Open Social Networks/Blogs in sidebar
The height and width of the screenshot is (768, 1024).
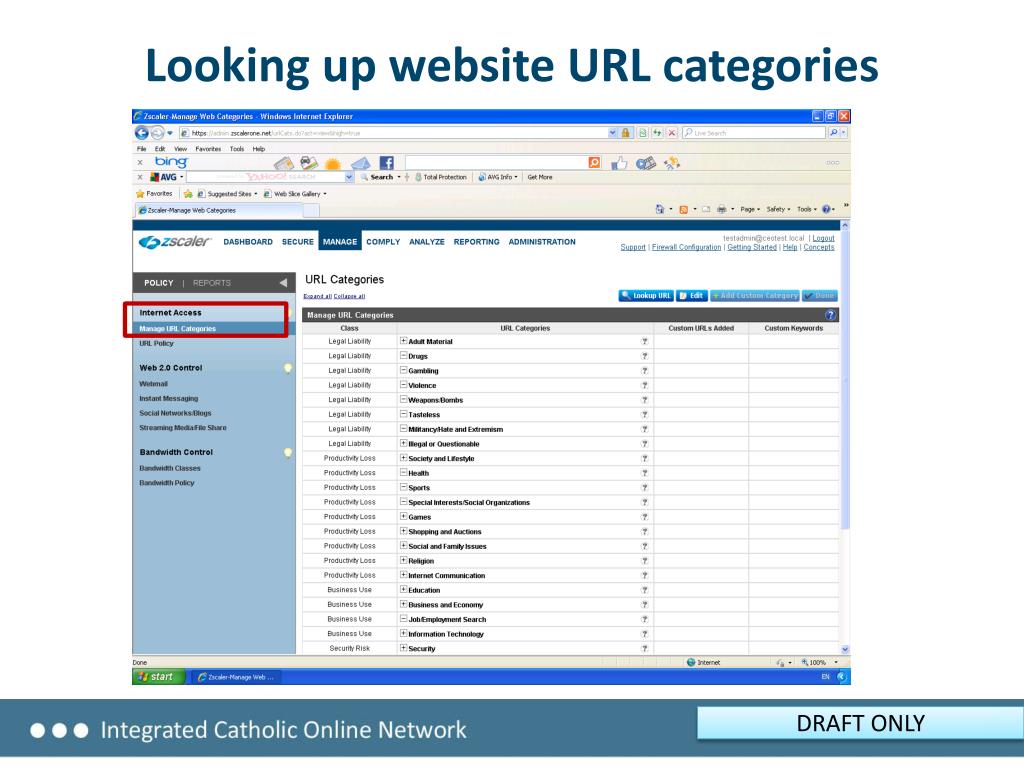(x=175, y=413)
